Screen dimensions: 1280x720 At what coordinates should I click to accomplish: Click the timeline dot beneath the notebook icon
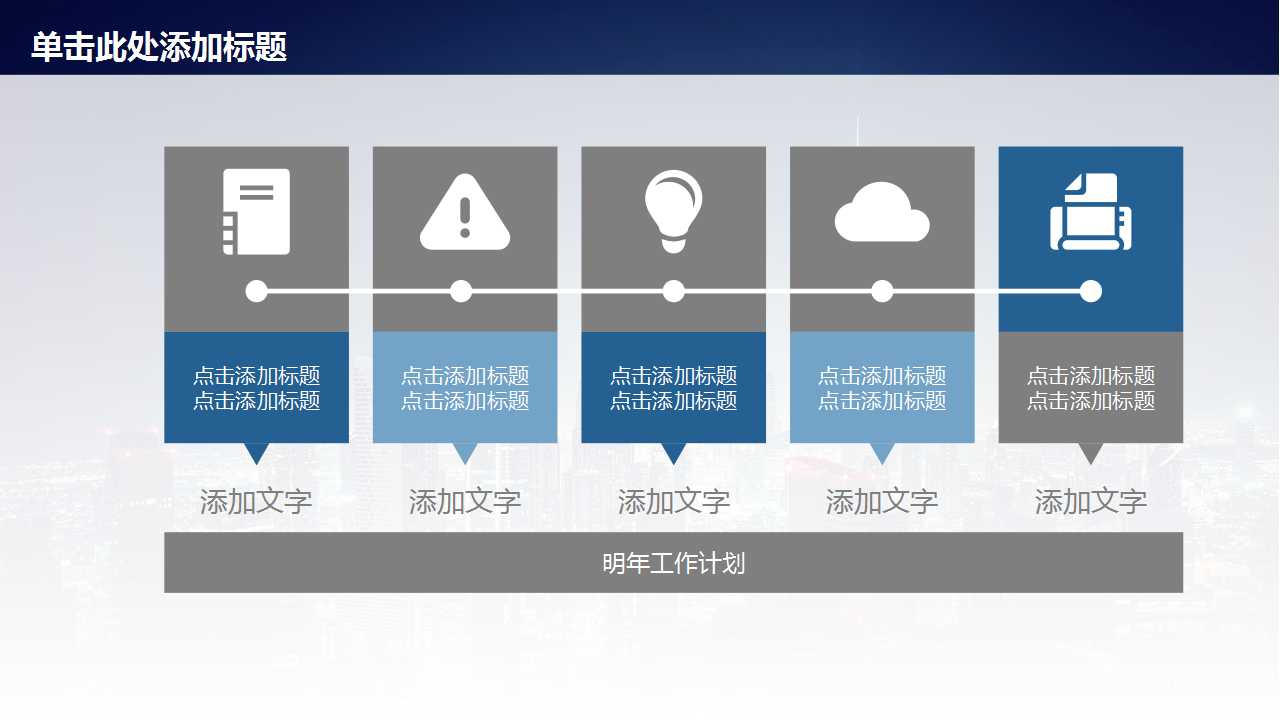coord(257,291)
